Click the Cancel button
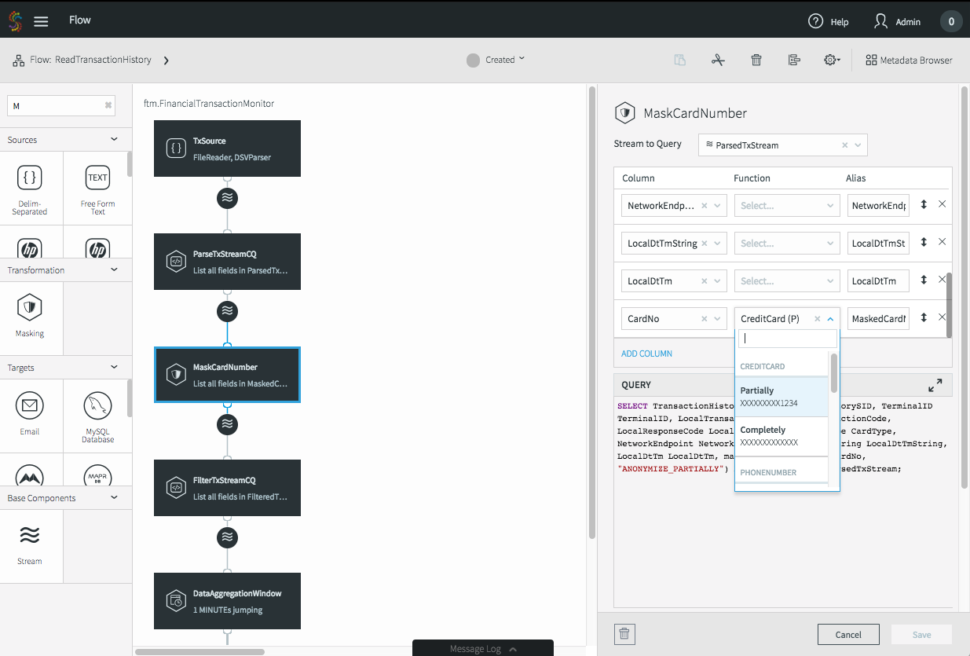 click(847, 633)
